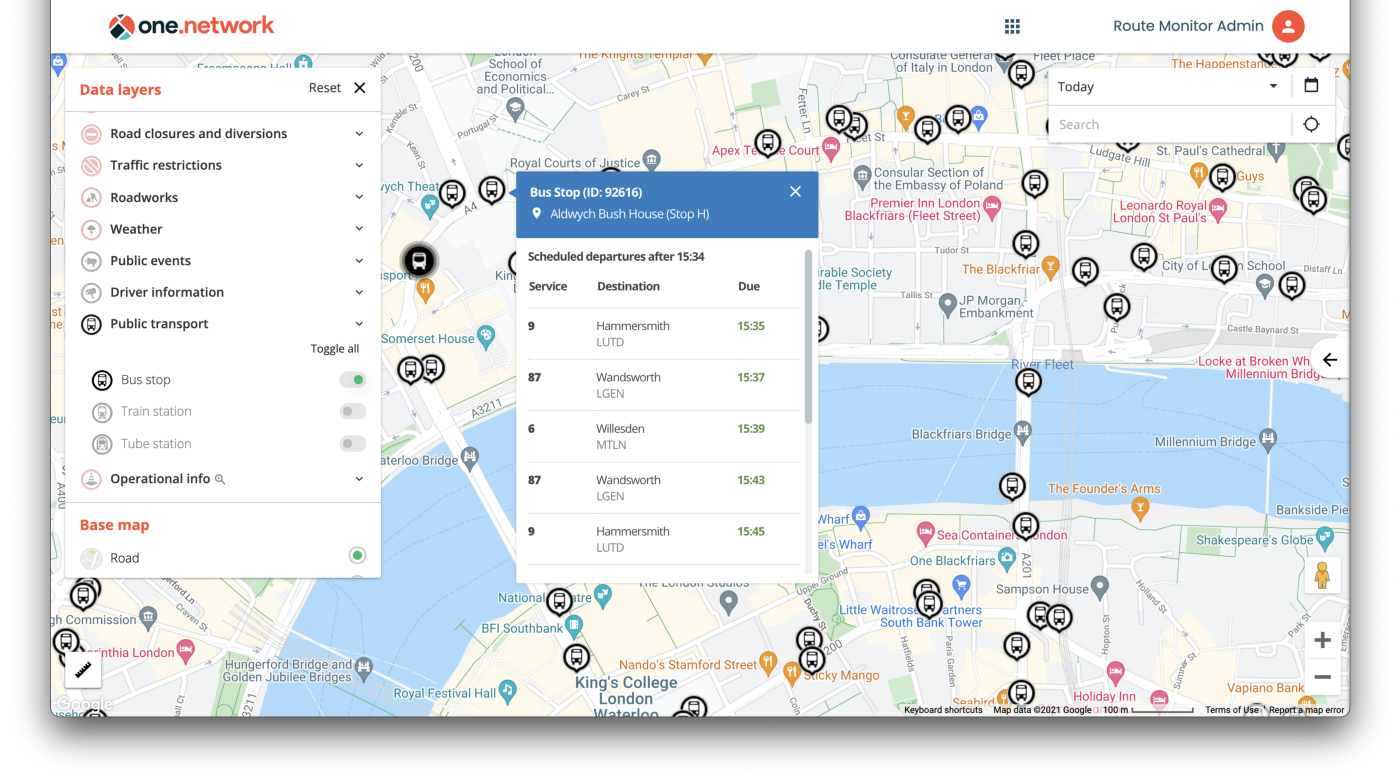1400x783 pixels.
Task: Click the Route Monitor Admin avatar icon
Action: pos(1288,26)
